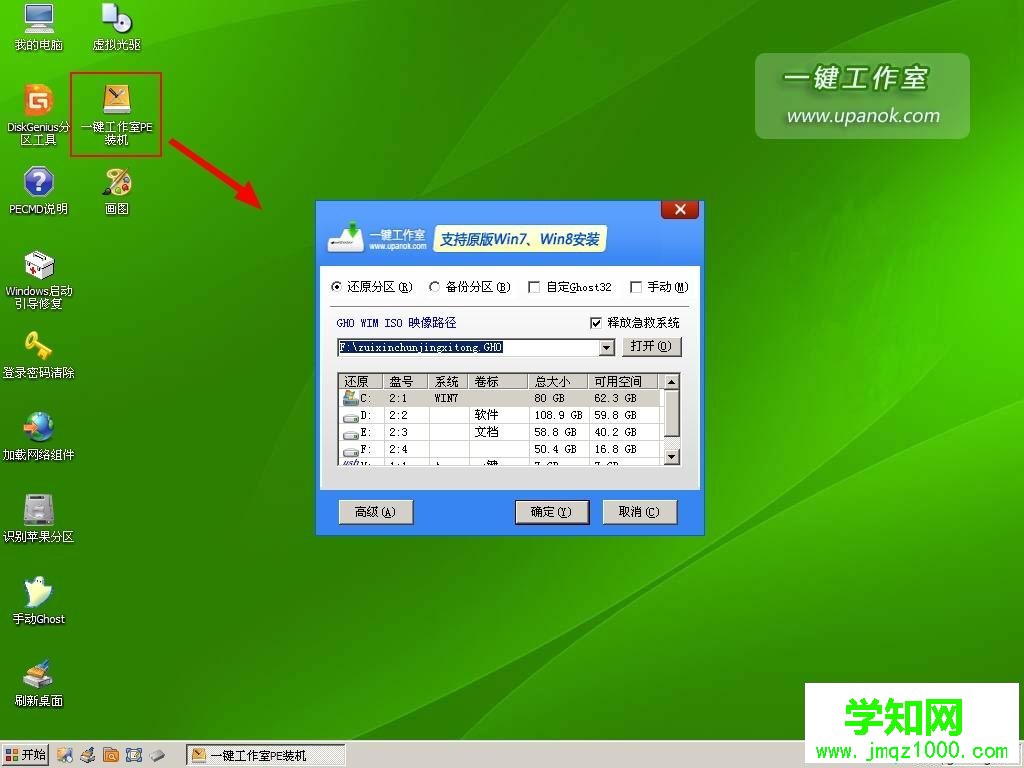The width and height of the screenshot is (1024, 768).
Task: Select 还原分区(R) radio button
Action: [x=372, y=287]
